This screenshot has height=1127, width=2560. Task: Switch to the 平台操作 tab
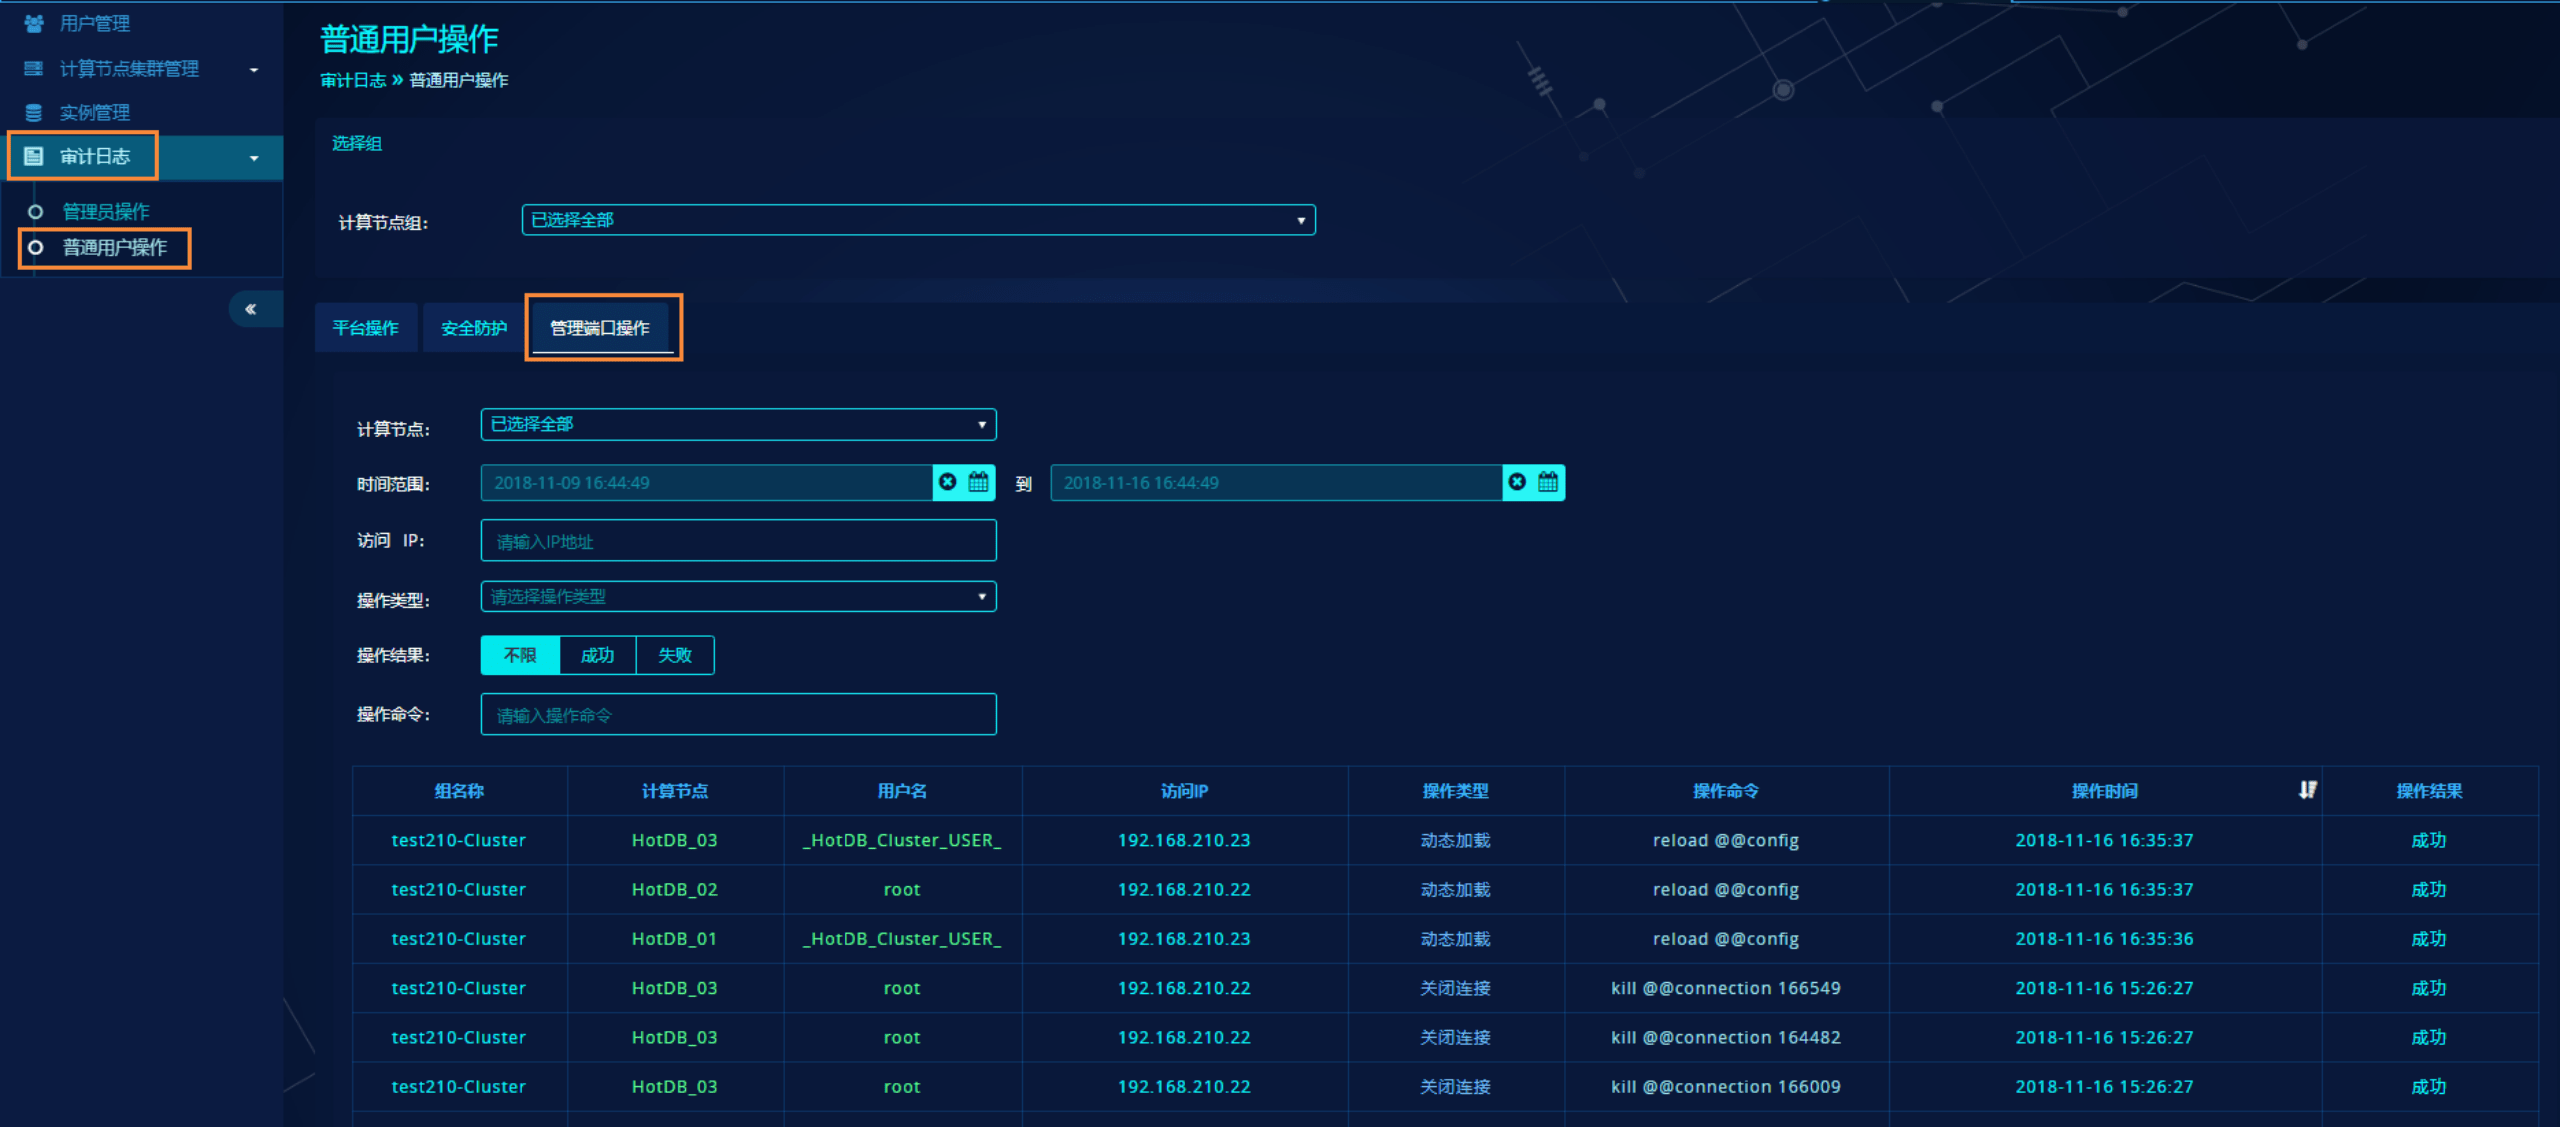click(x=365, y=328)
